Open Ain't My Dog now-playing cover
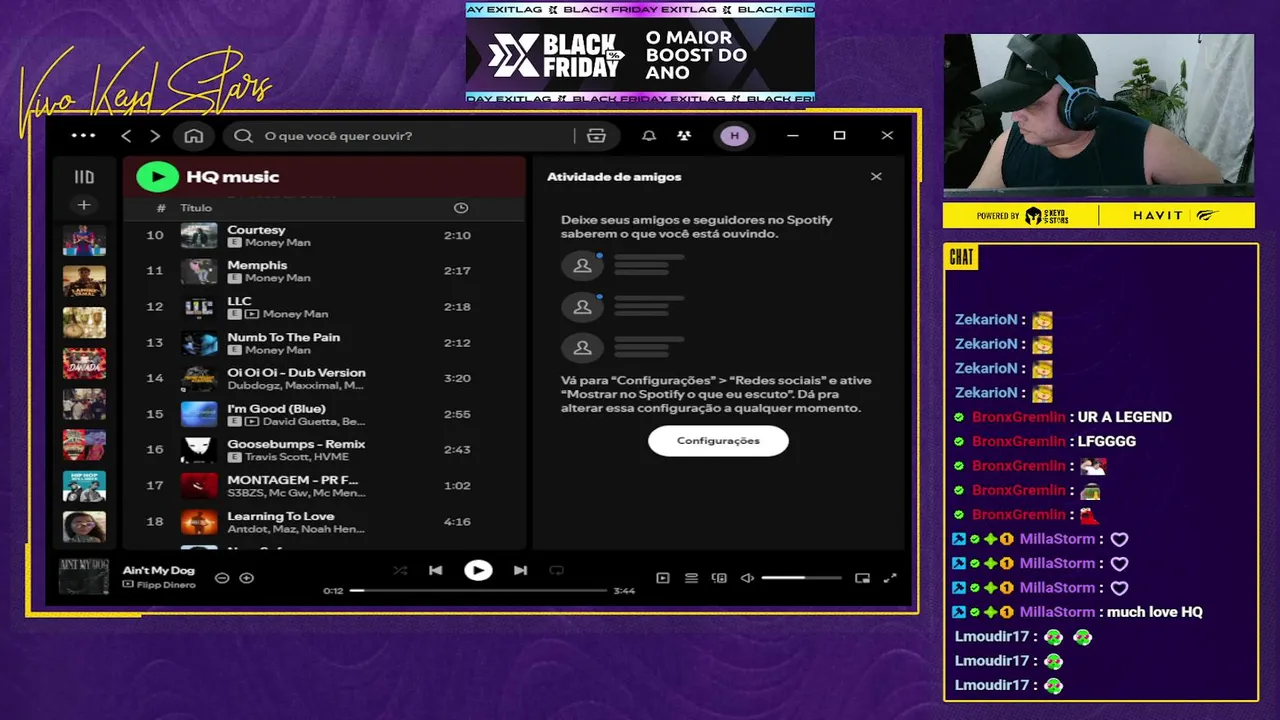This screenshot has height=720, width=1280. 84,577
